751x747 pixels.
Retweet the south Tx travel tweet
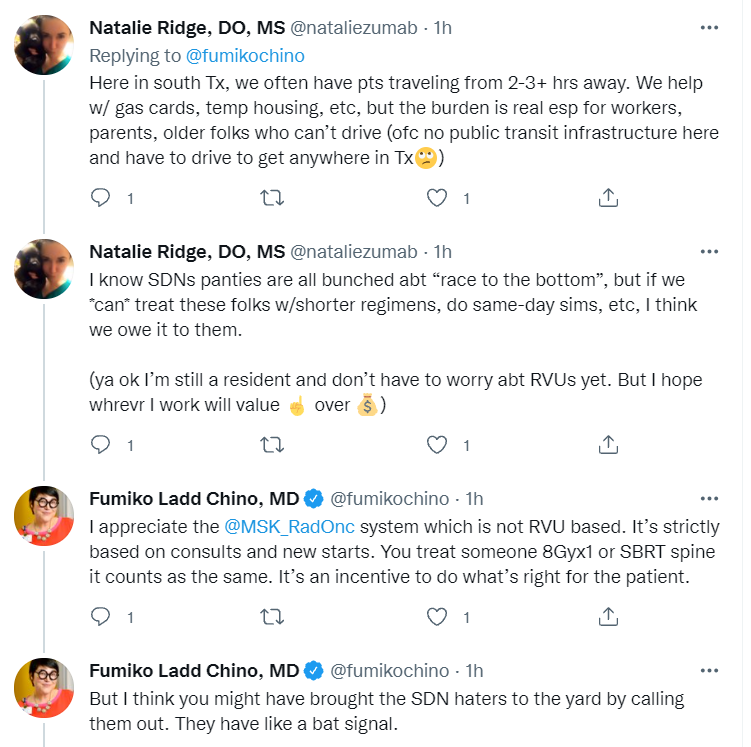[269, 198]
